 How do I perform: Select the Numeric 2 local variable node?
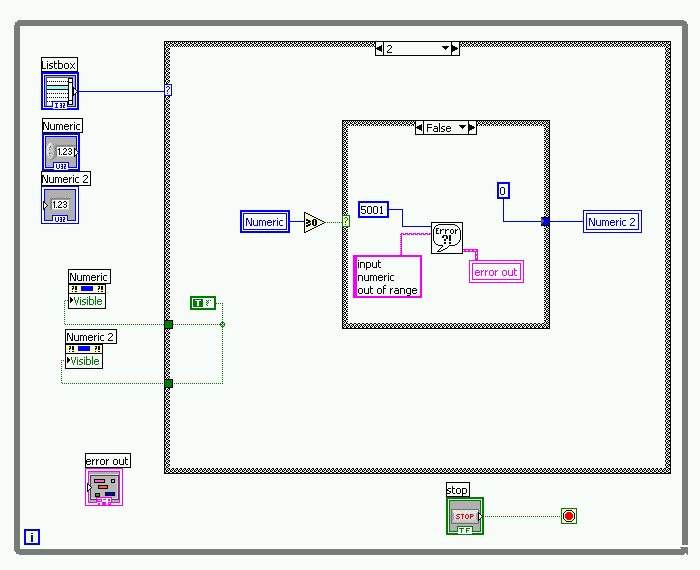(x=612, y=222)
